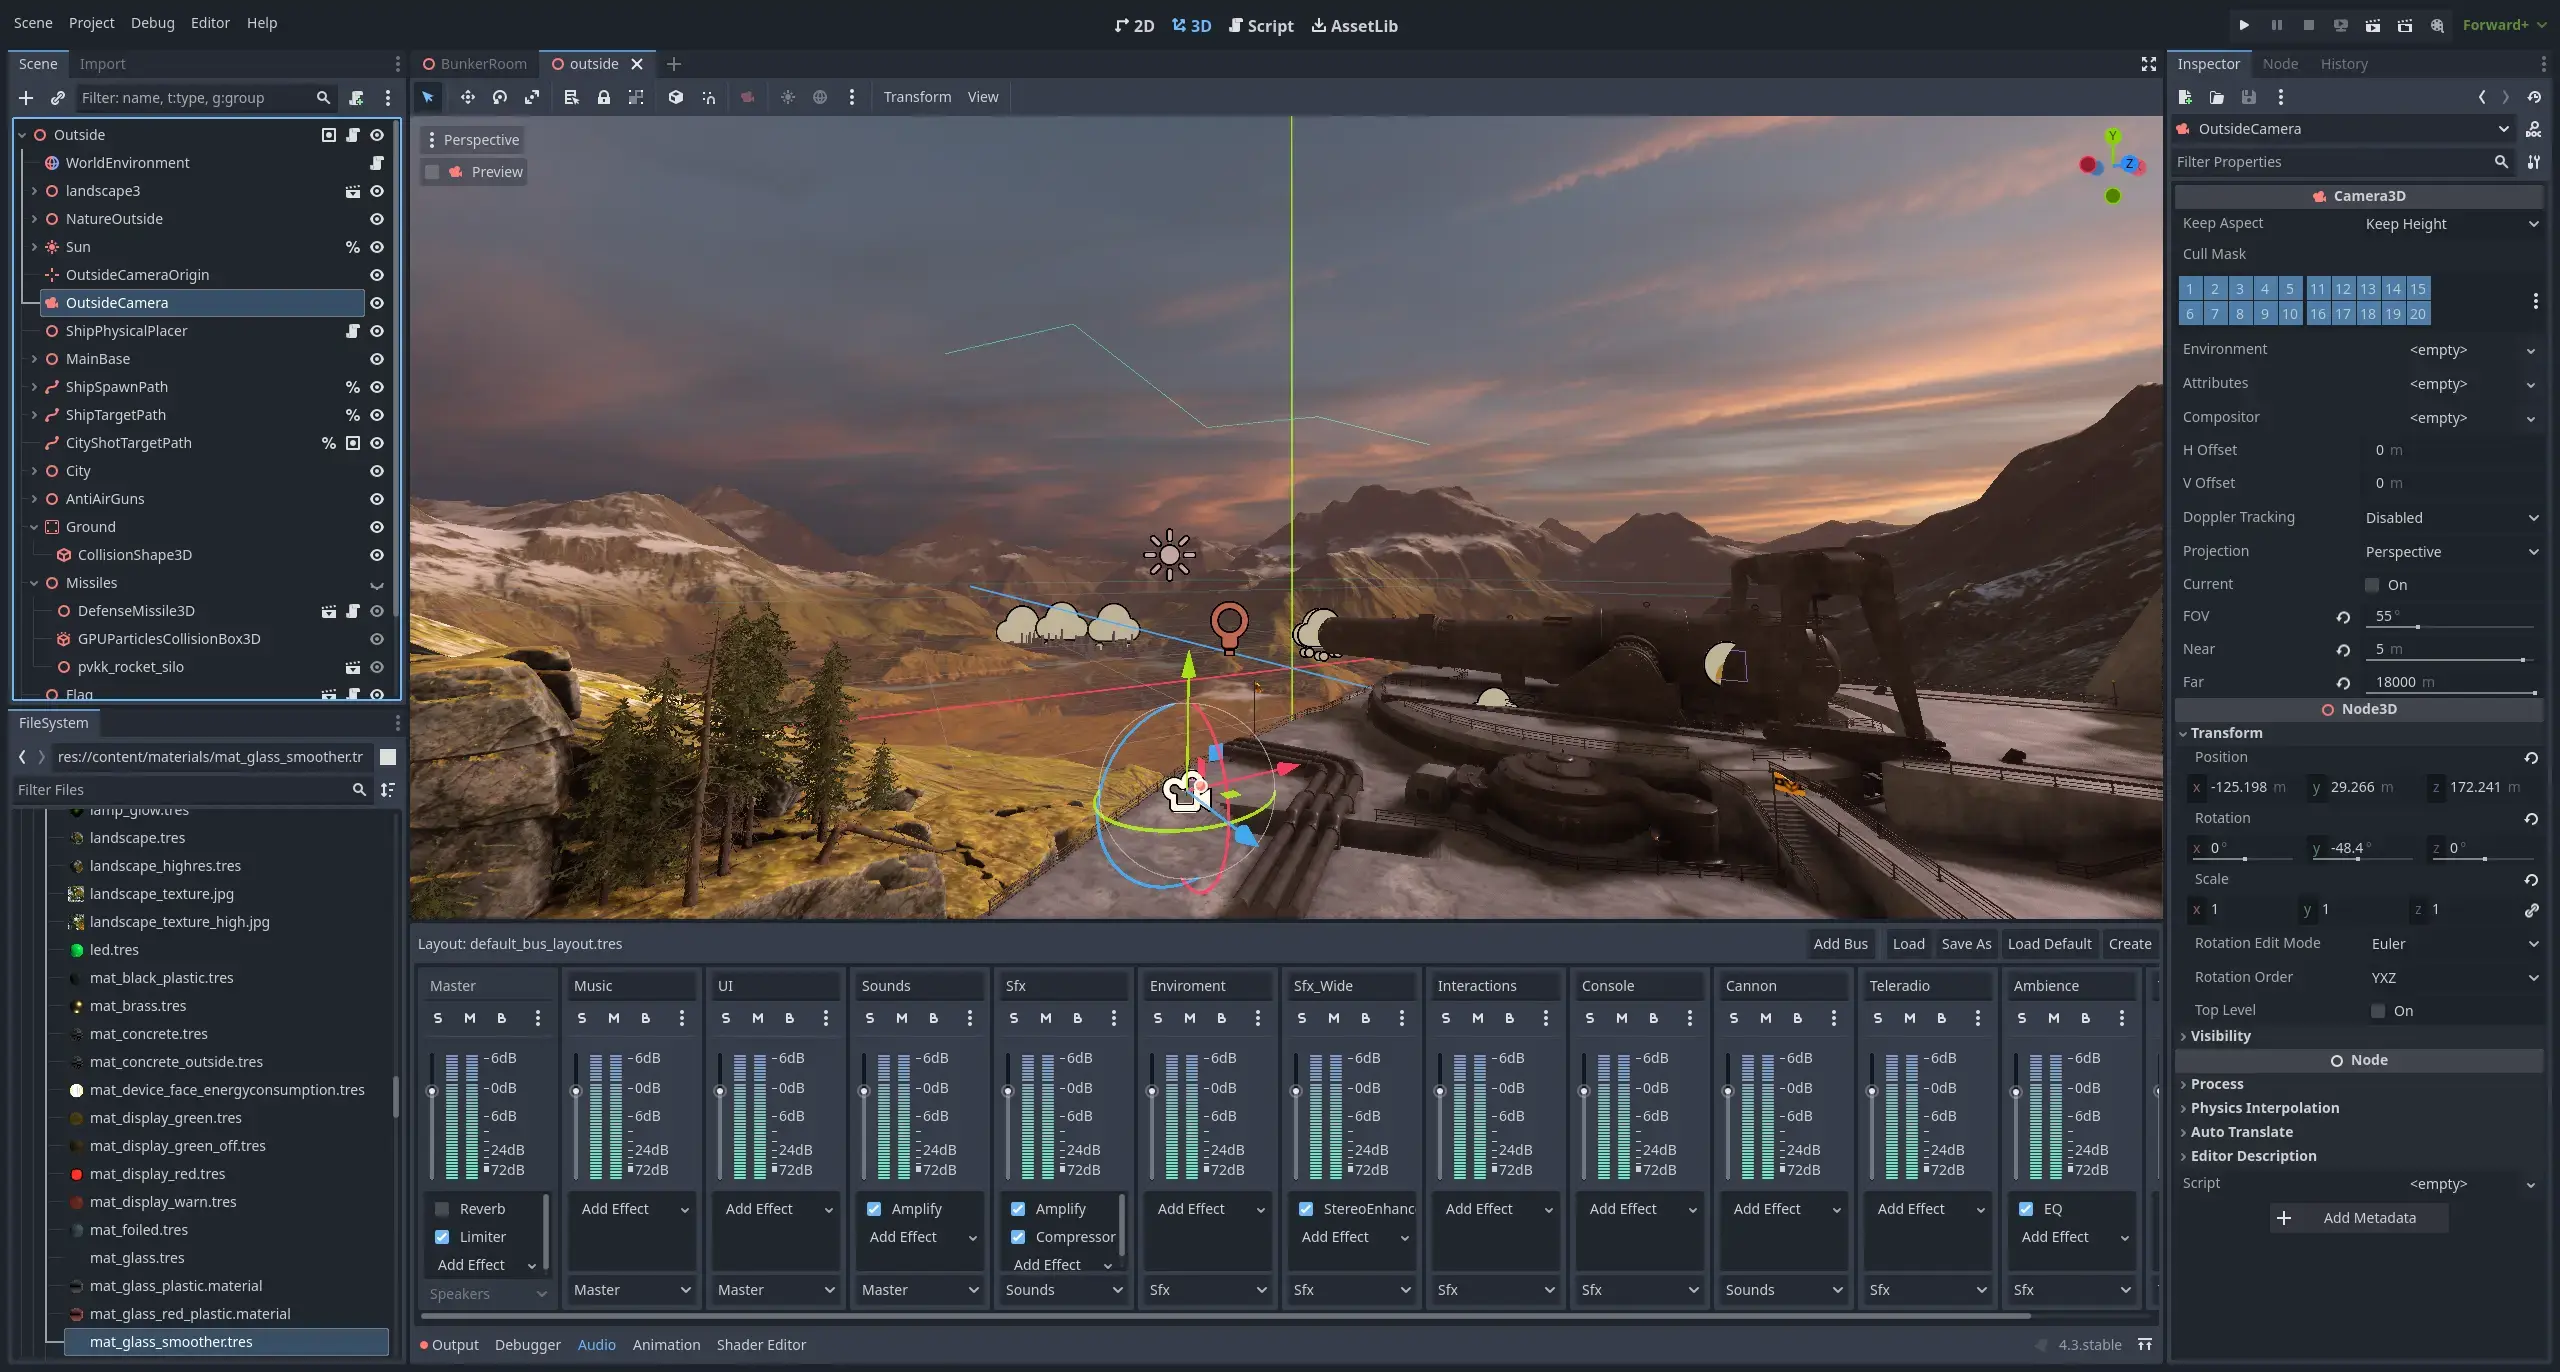Select the Scale mode tool
The height and width of the screenshot is (1372, 2560).
tap(532, 97)
